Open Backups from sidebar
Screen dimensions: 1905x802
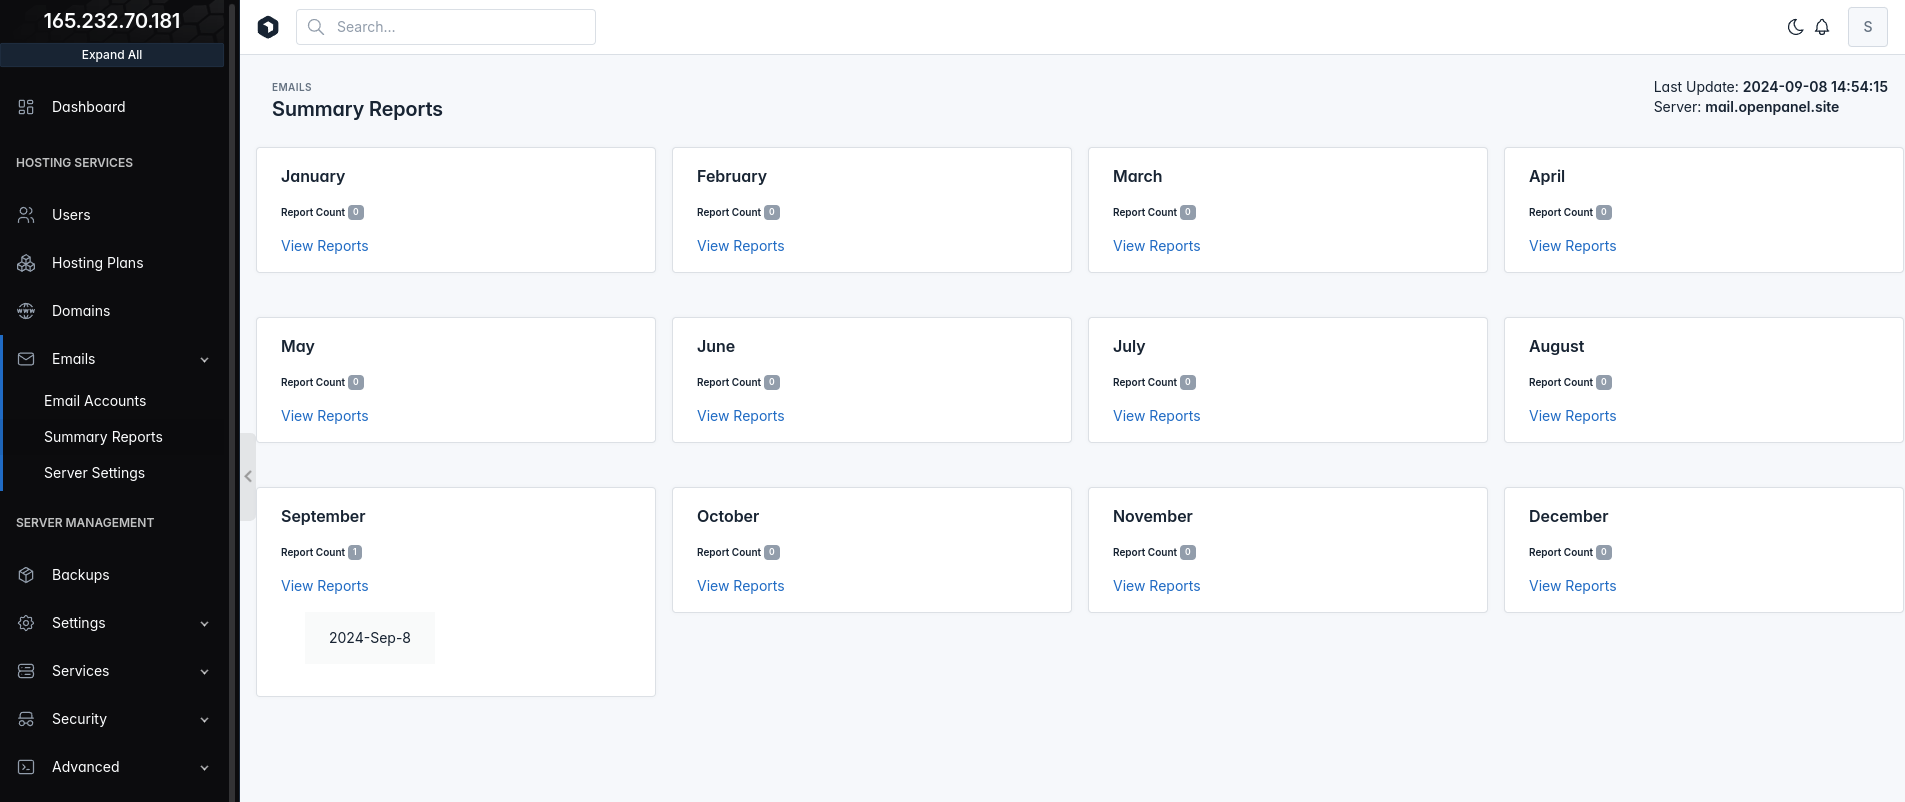(80, 575)
